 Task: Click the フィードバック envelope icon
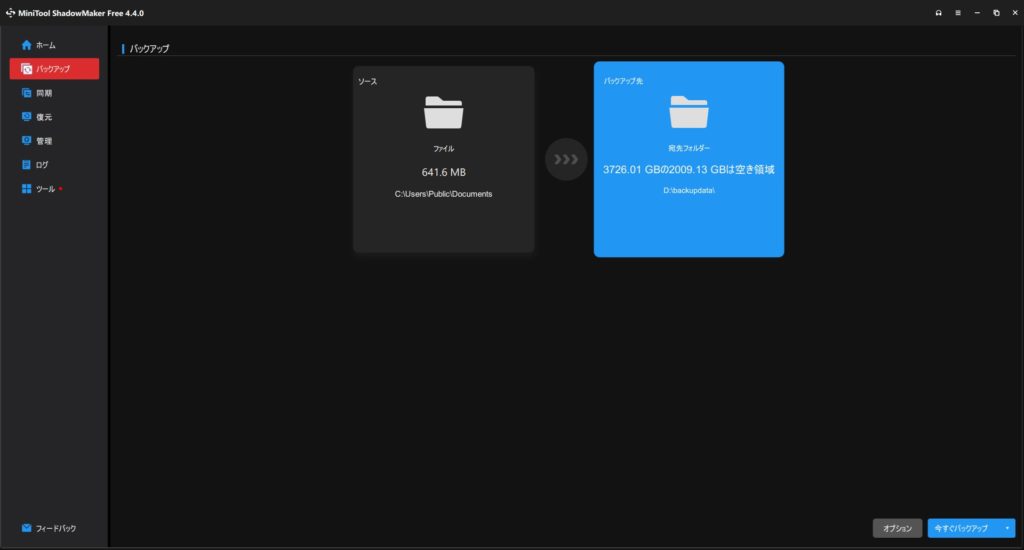coord(27,528)
